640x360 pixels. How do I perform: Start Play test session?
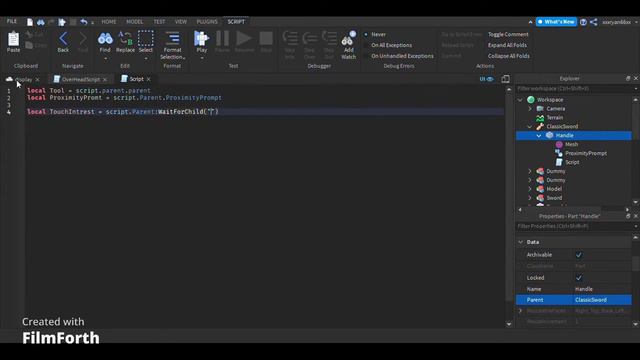(201, 42)
